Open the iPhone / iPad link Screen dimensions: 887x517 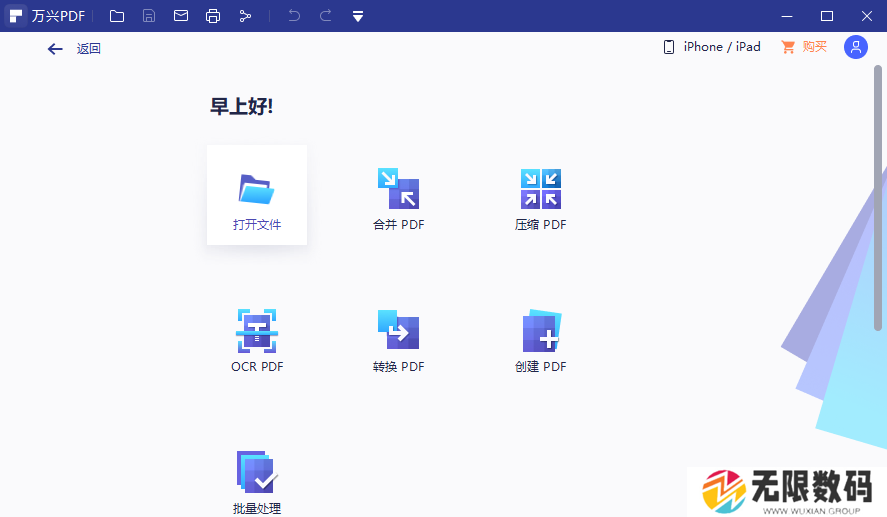coord(712,47)
